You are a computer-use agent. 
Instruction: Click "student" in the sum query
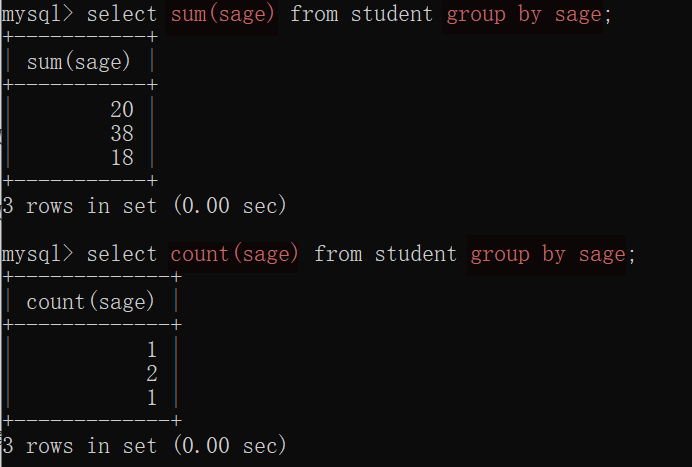(392, 15)
